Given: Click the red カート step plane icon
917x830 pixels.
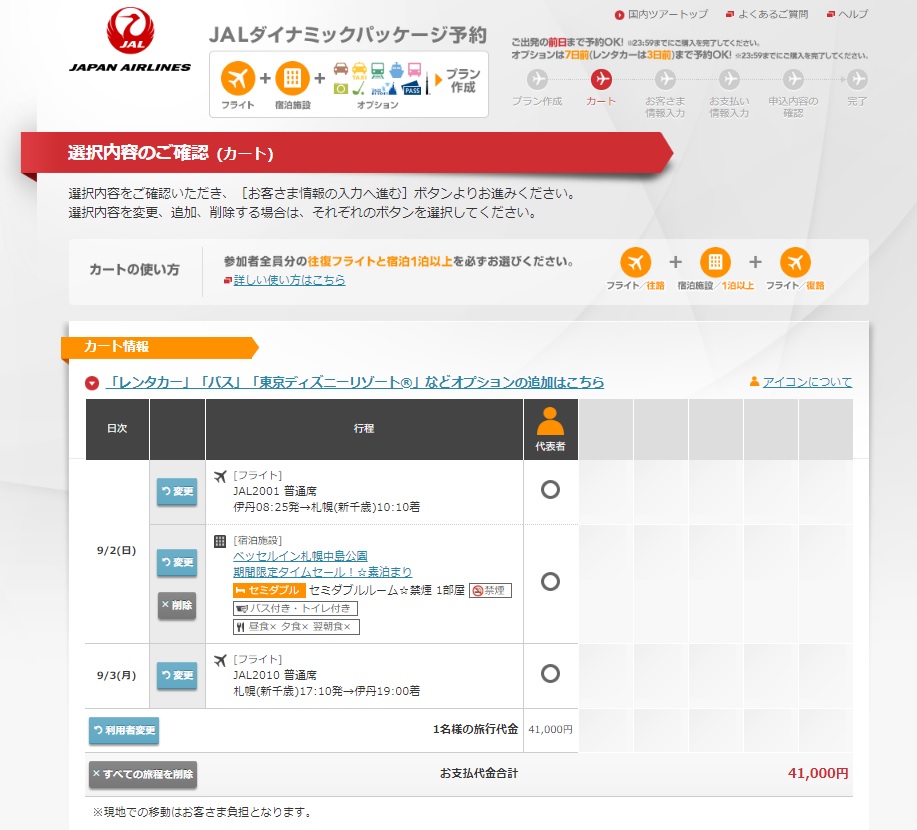Looking at the screenshot, I should (601, 79).
